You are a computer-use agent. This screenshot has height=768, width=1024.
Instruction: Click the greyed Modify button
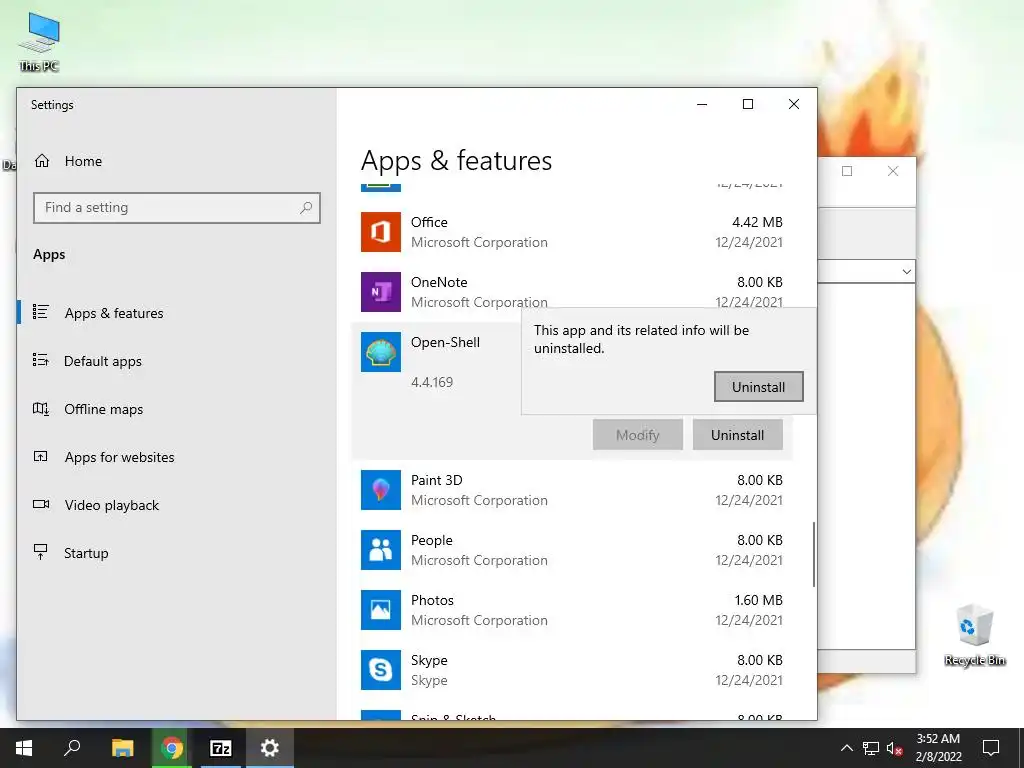tap(637, 435)
